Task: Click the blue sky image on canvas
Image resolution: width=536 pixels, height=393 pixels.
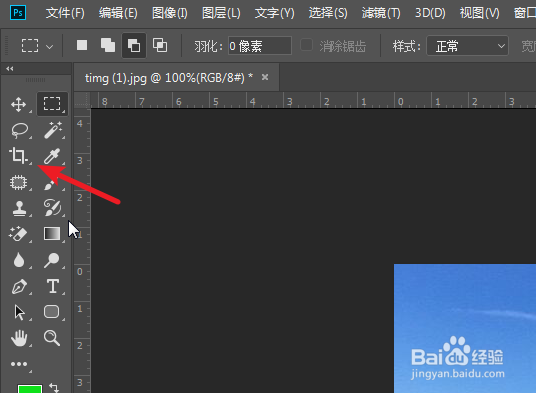Action: [x=465, y=328]
